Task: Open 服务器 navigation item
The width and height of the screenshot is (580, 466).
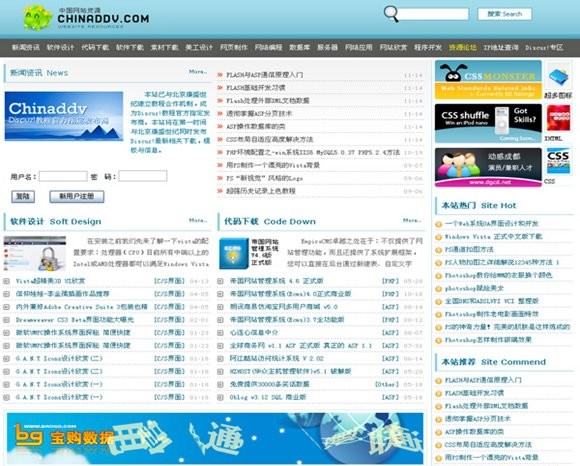Action: tap(327, 47)
